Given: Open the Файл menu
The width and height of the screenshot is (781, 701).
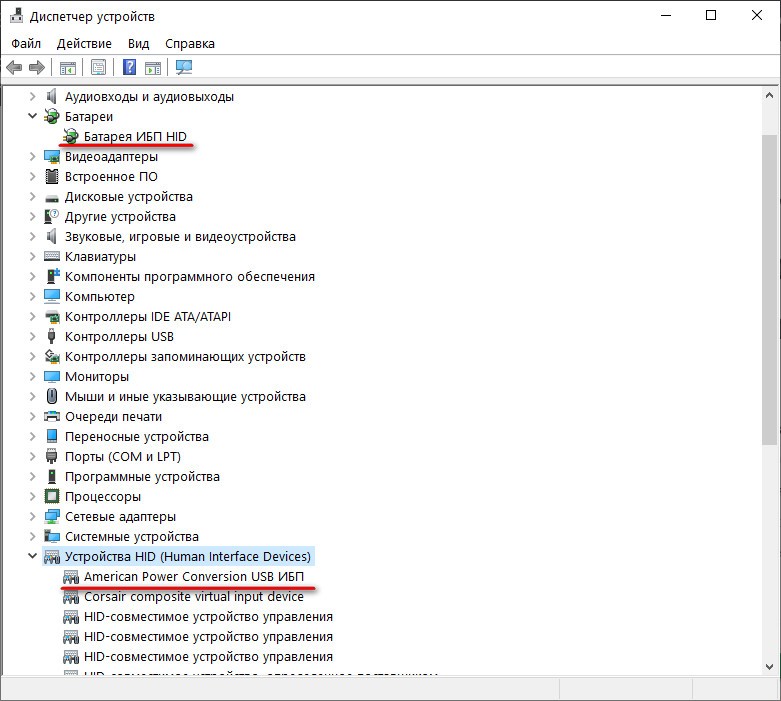Looking at the screenshot, I should [26, 43].
